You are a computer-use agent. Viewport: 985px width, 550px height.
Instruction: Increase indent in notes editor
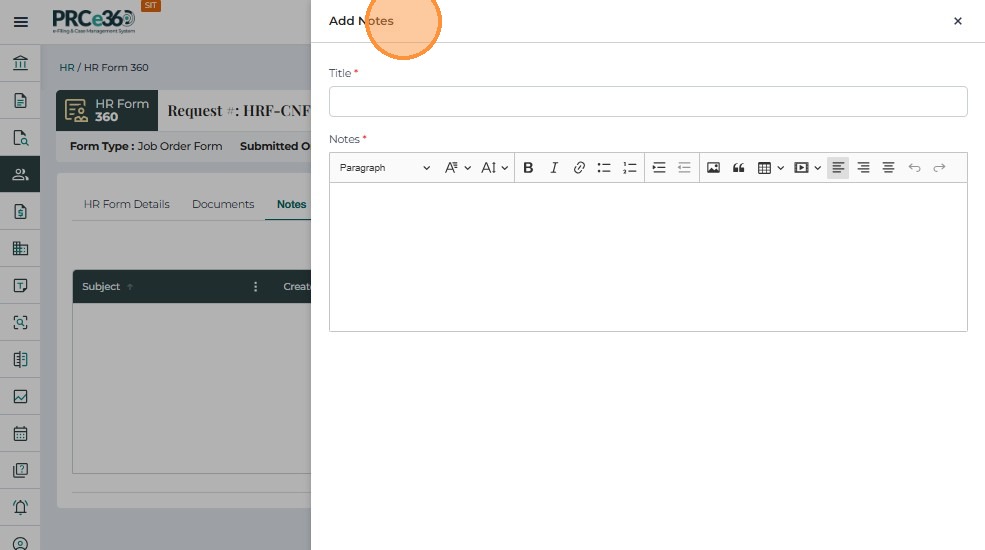coord(659,168)
